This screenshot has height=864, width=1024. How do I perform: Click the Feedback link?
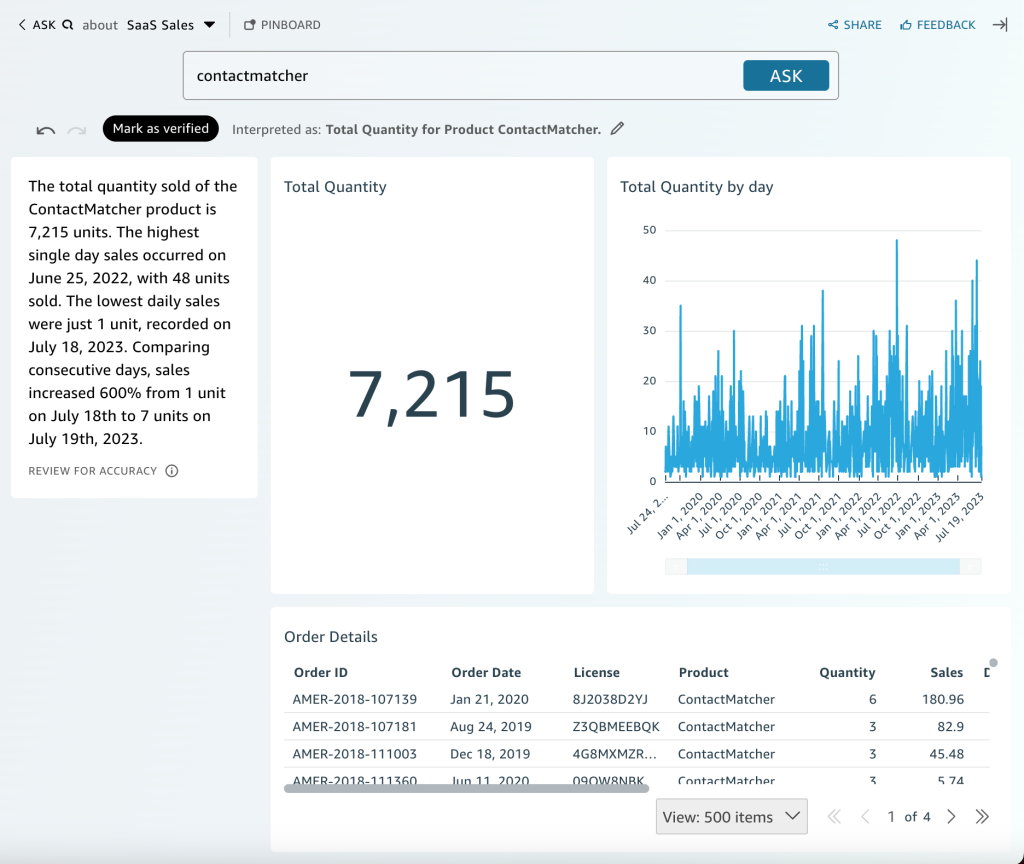(937, 25)
